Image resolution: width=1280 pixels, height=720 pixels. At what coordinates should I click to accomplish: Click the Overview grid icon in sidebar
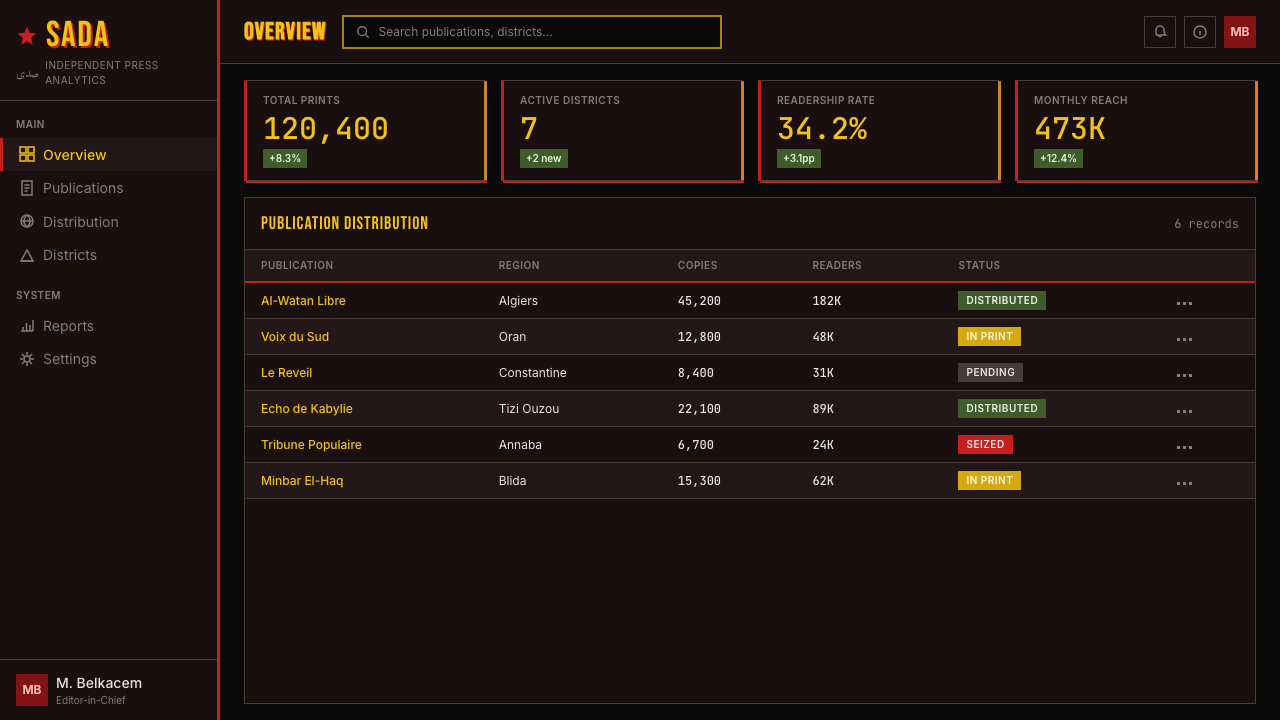click(27, 154)
